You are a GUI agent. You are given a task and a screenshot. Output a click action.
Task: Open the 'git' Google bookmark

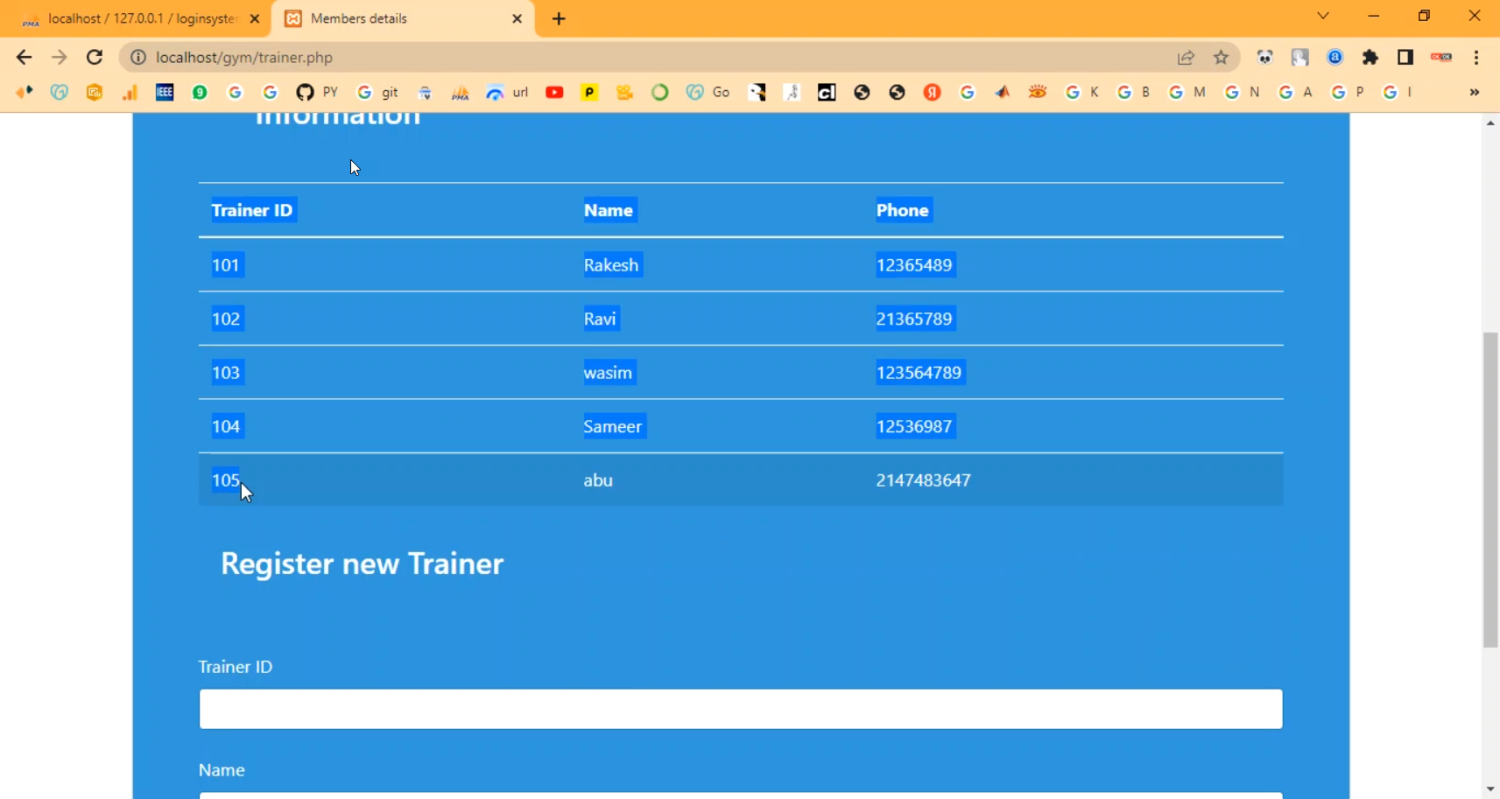click(x=377, y=92)
